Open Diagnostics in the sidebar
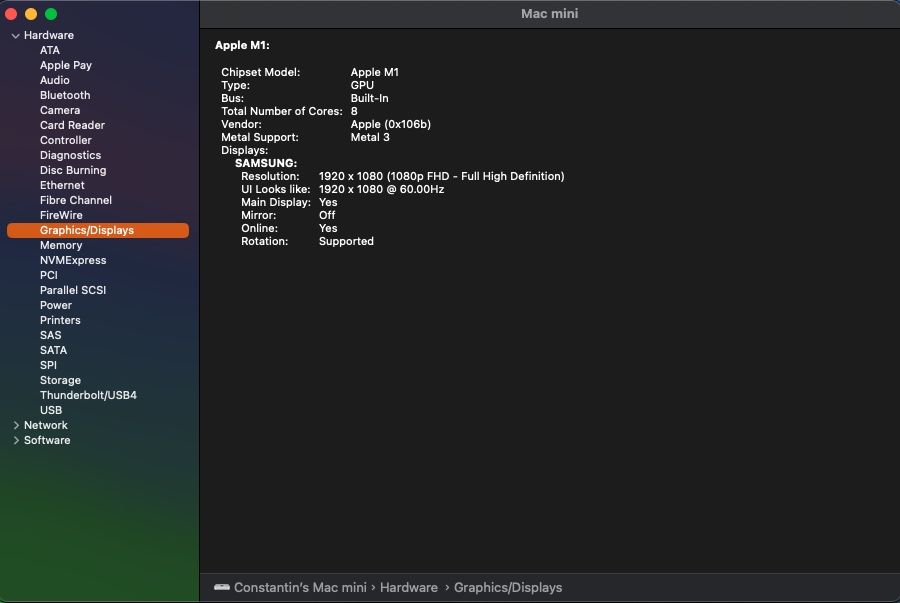This screenshot has height=603, width=900. 70,155
